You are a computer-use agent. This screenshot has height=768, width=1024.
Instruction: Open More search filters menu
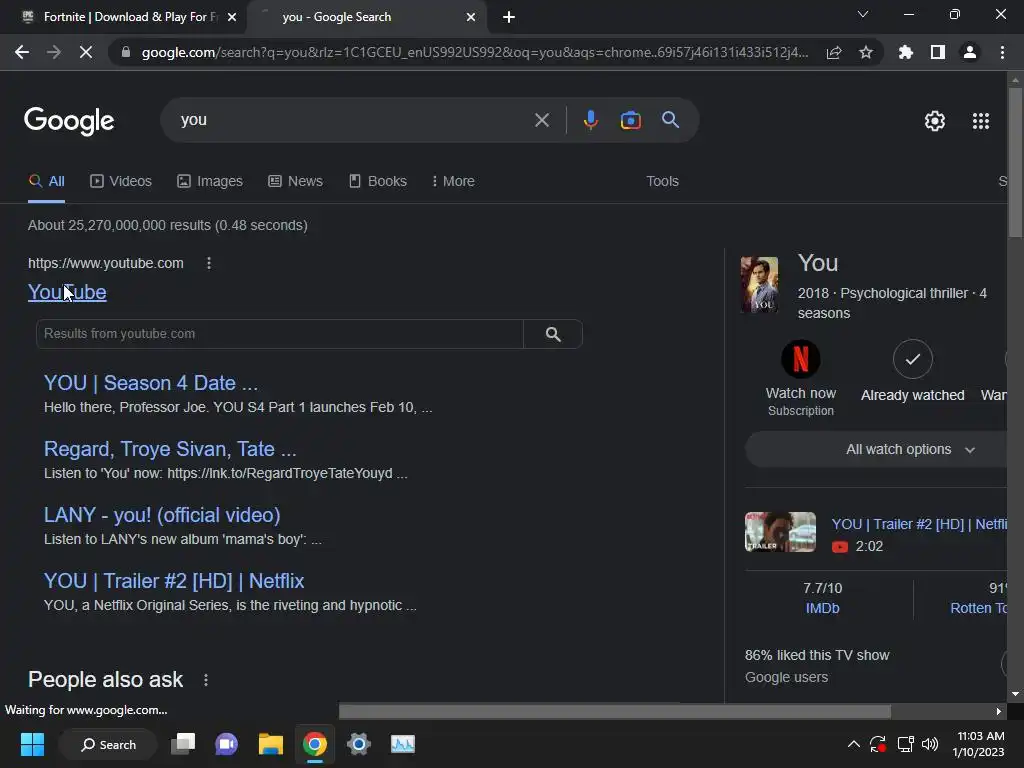pyautogui.click(x=453, y=181)
